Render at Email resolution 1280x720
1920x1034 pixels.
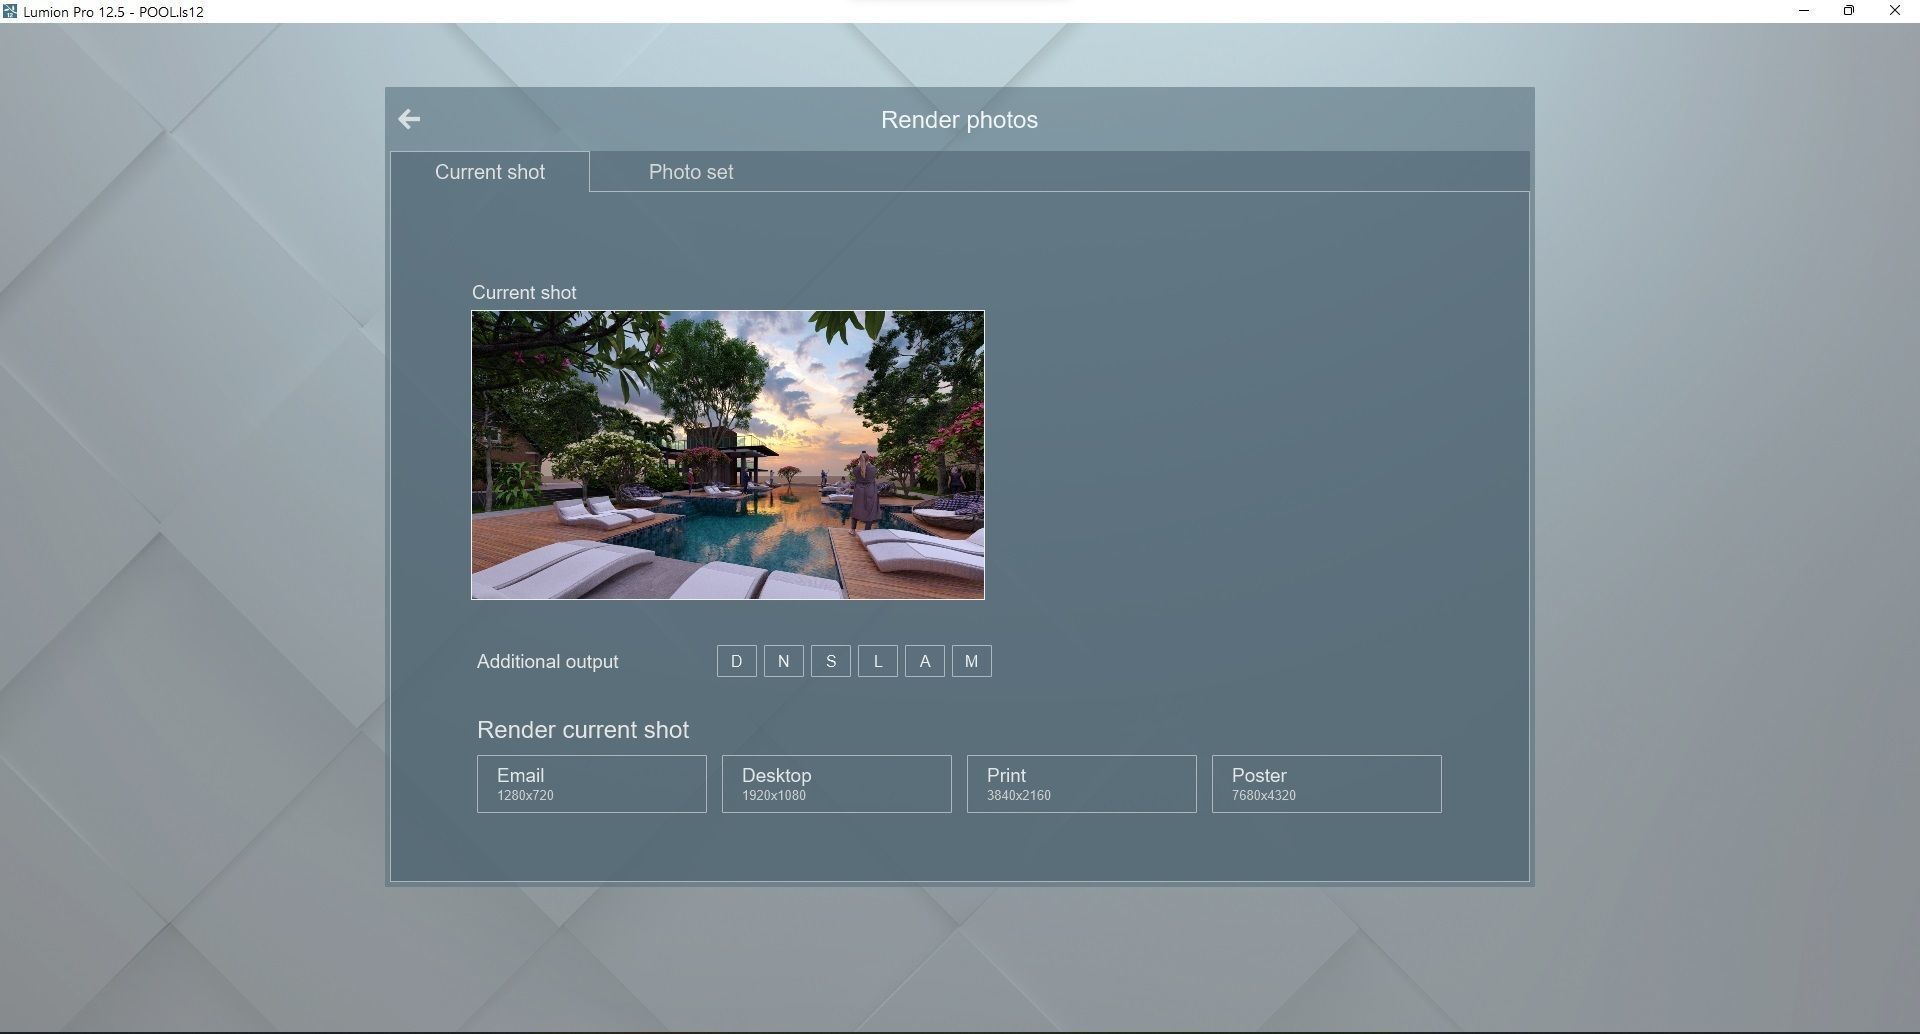(592, 784)
